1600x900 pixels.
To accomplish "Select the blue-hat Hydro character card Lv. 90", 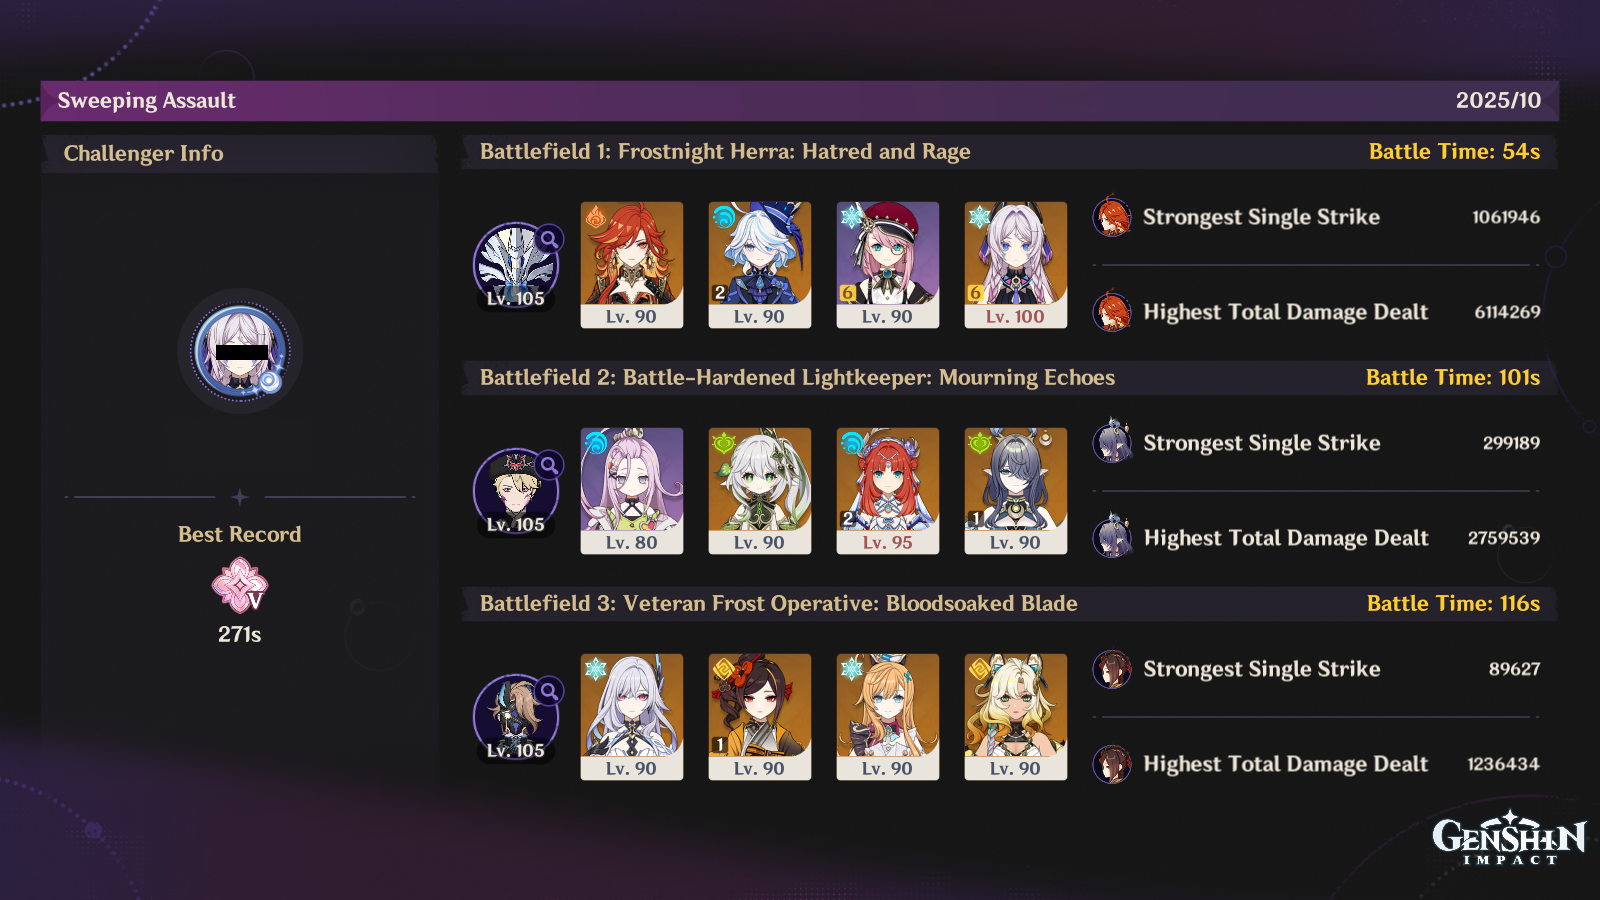I will pos(760,265).
